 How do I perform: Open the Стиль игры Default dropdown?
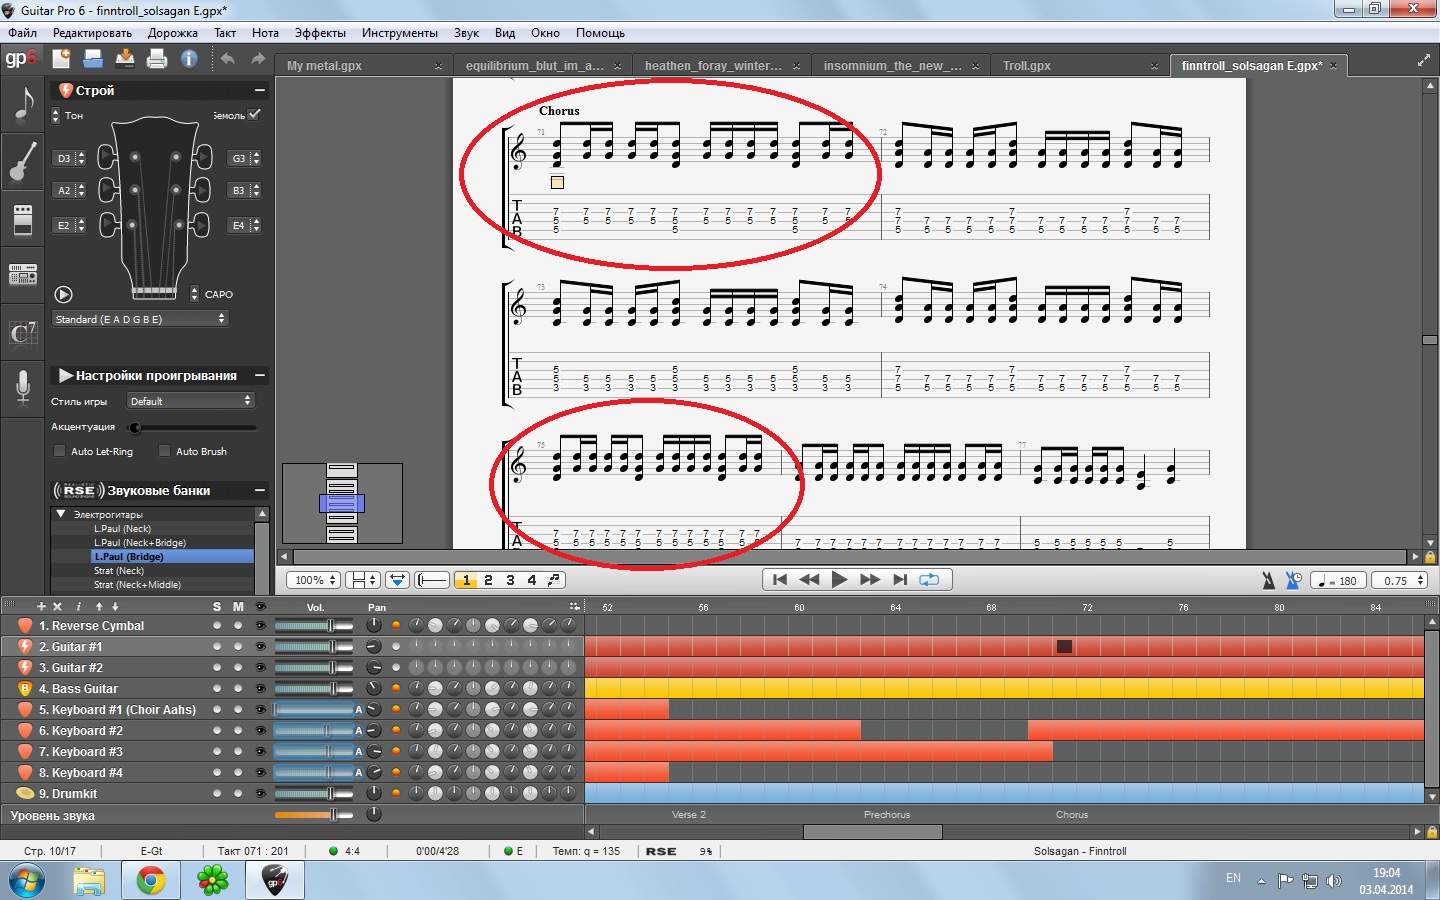[190, 401]
